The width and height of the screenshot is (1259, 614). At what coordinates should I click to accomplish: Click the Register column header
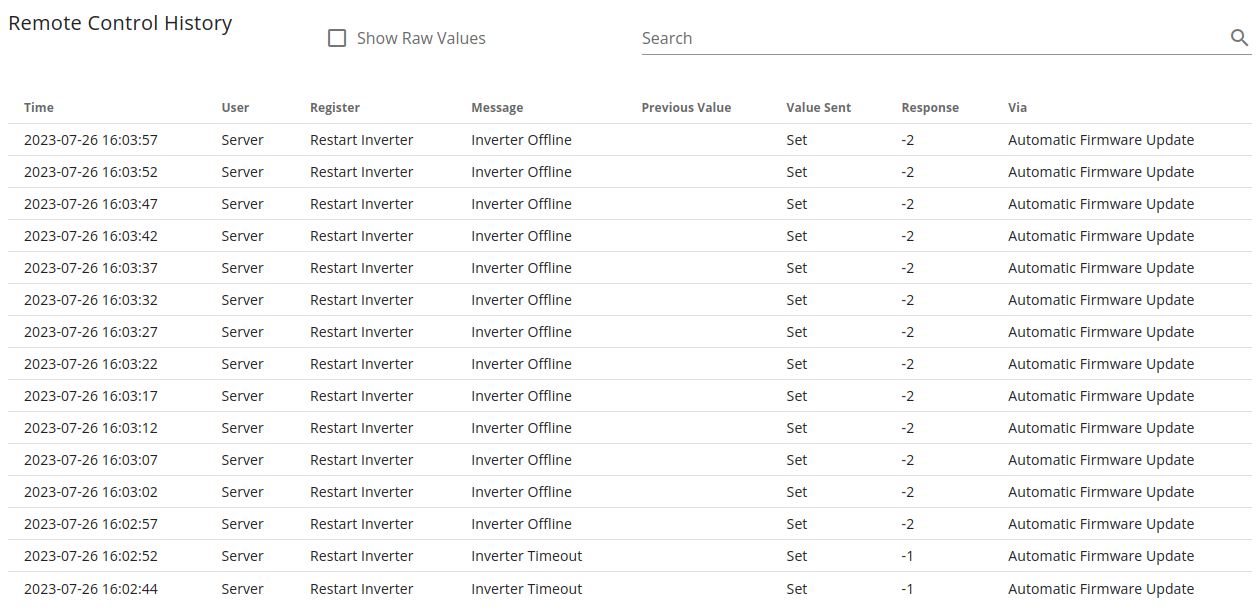[x=335, y=107]
